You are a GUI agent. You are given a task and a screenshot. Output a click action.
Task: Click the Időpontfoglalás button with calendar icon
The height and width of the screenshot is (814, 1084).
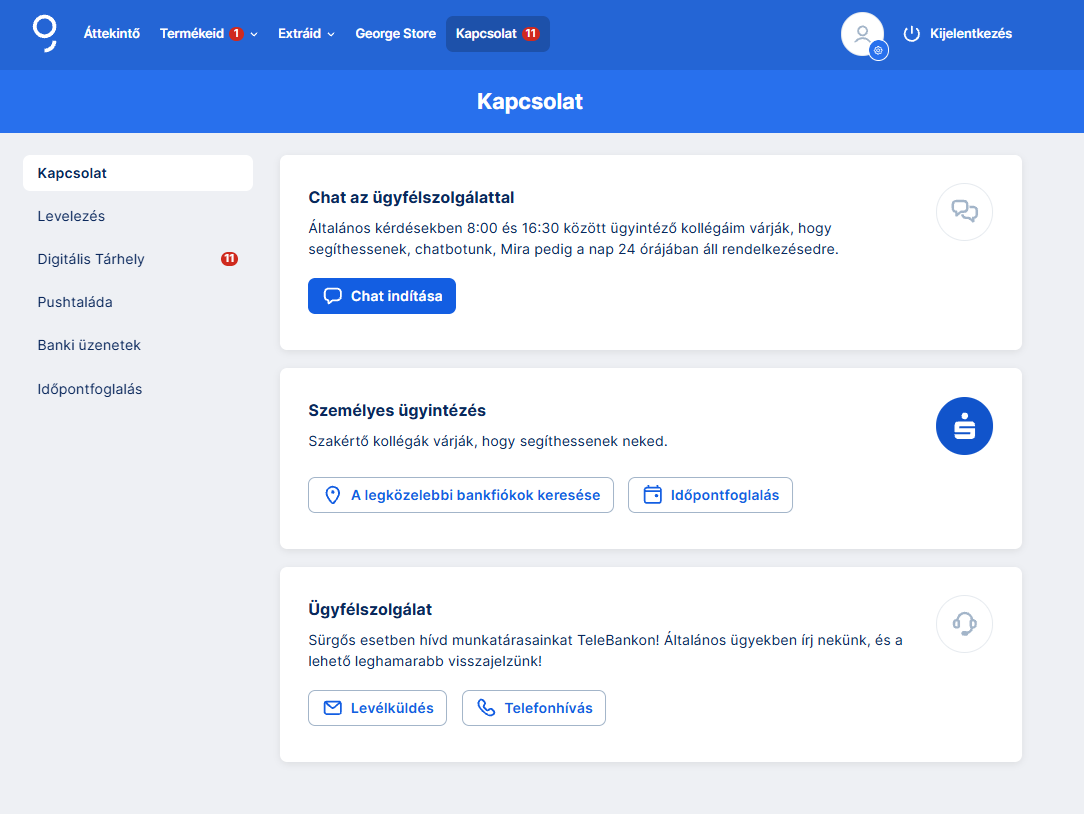(x=710, y=495)
